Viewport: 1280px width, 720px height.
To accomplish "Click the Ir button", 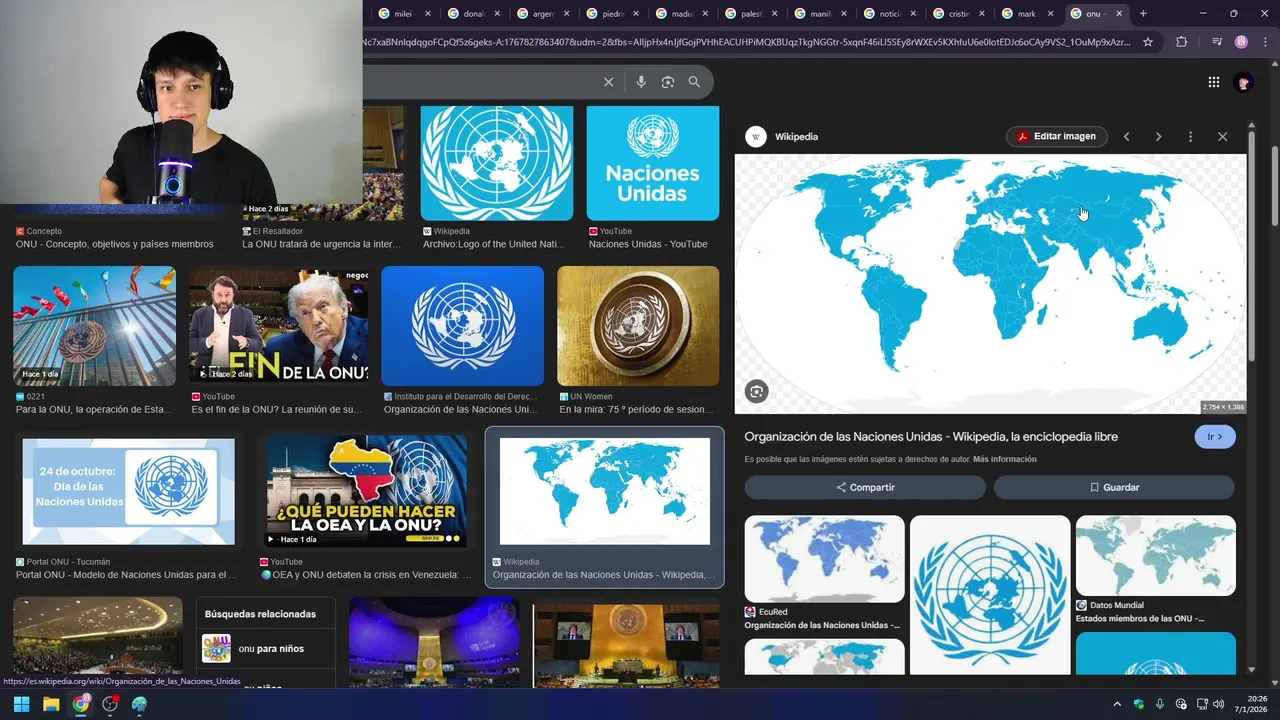I will tap(1215, 437).
